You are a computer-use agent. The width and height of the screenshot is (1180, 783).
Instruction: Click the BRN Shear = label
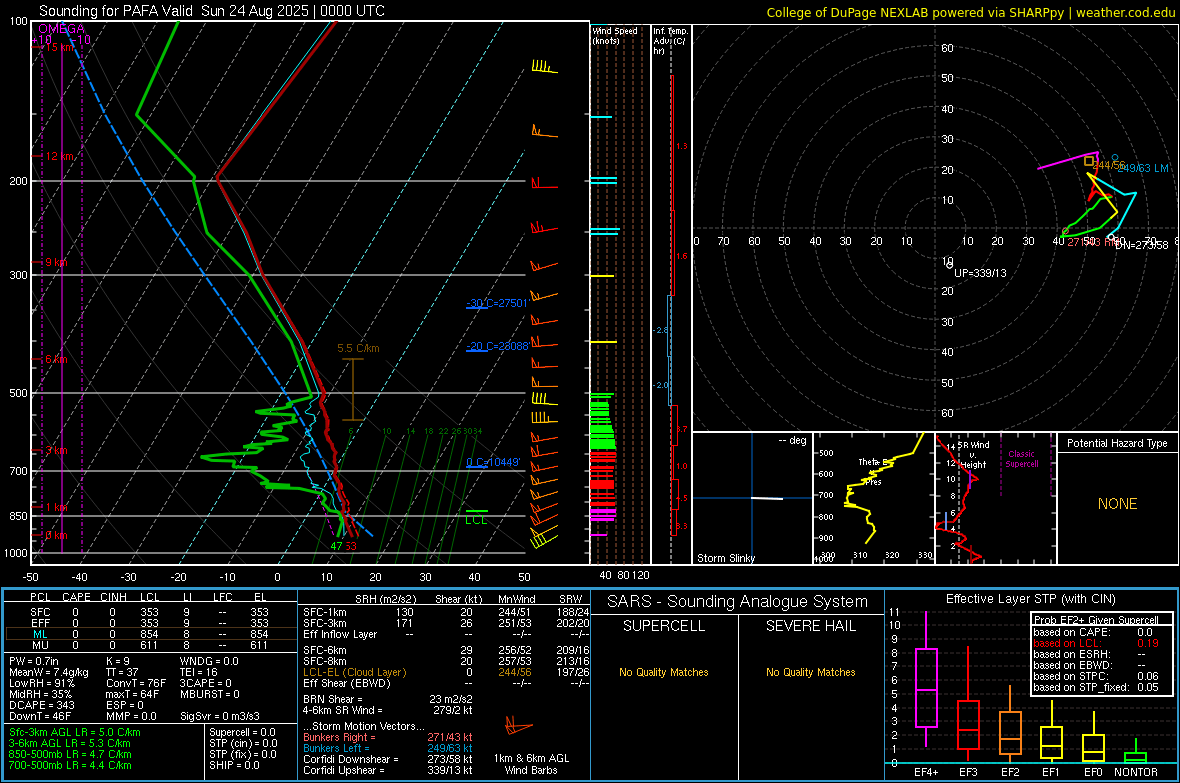[x=333, y=699]
